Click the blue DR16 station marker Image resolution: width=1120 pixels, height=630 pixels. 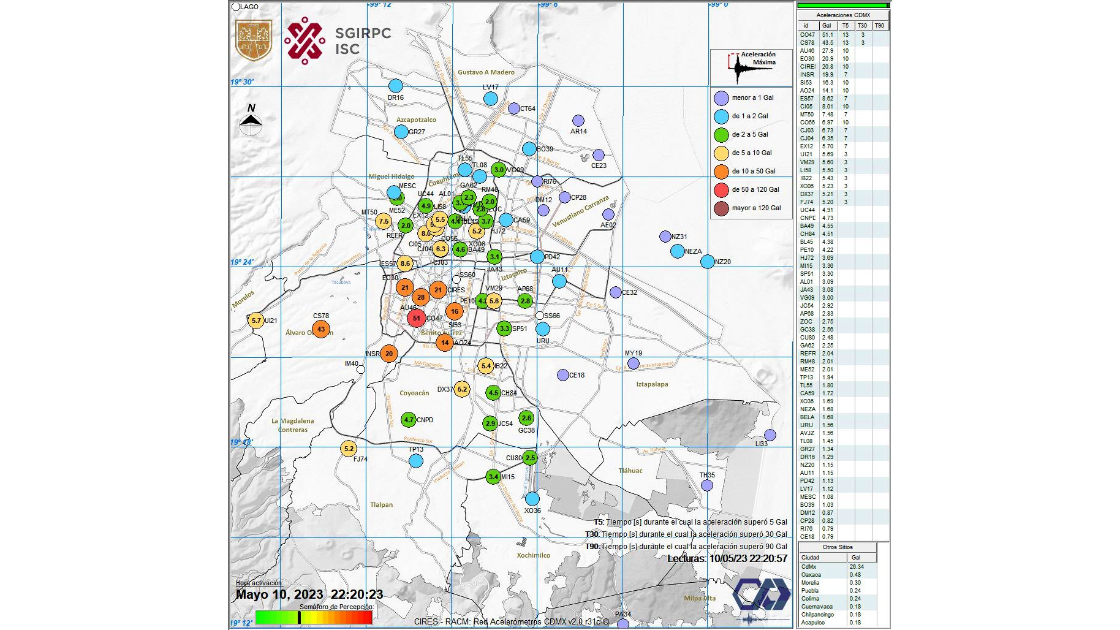(x=397, y=87)
